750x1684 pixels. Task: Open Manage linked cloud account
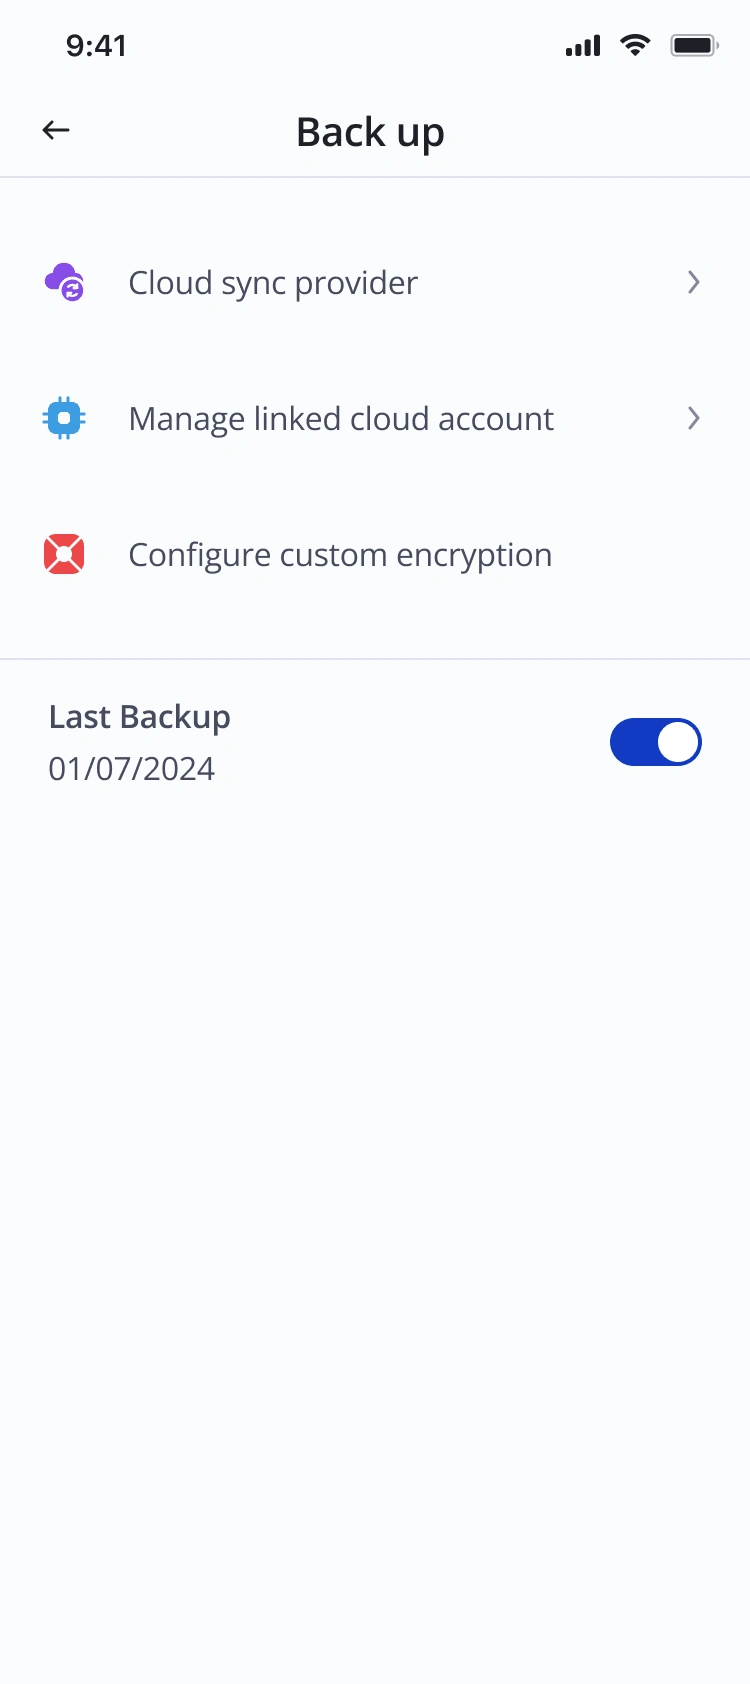pos(341,419)
